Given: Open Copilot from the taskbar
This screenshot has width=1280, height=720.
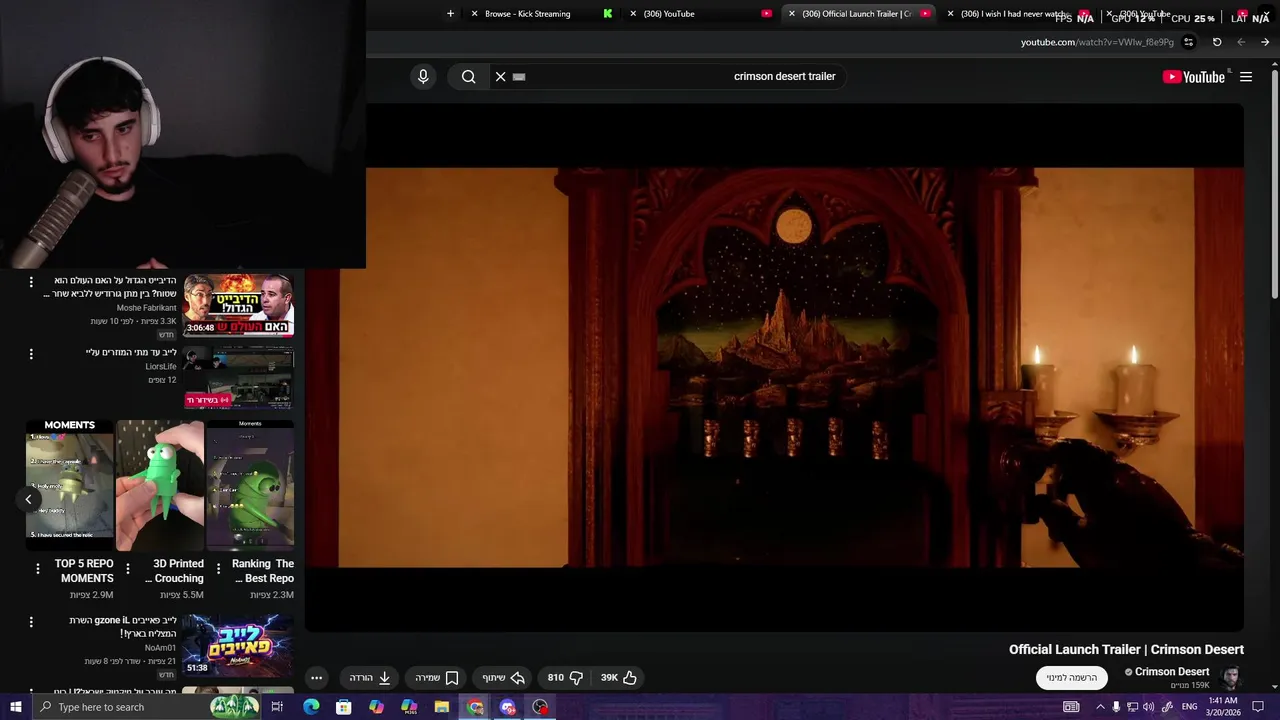Looking at the screenshot, I should 376,707.
